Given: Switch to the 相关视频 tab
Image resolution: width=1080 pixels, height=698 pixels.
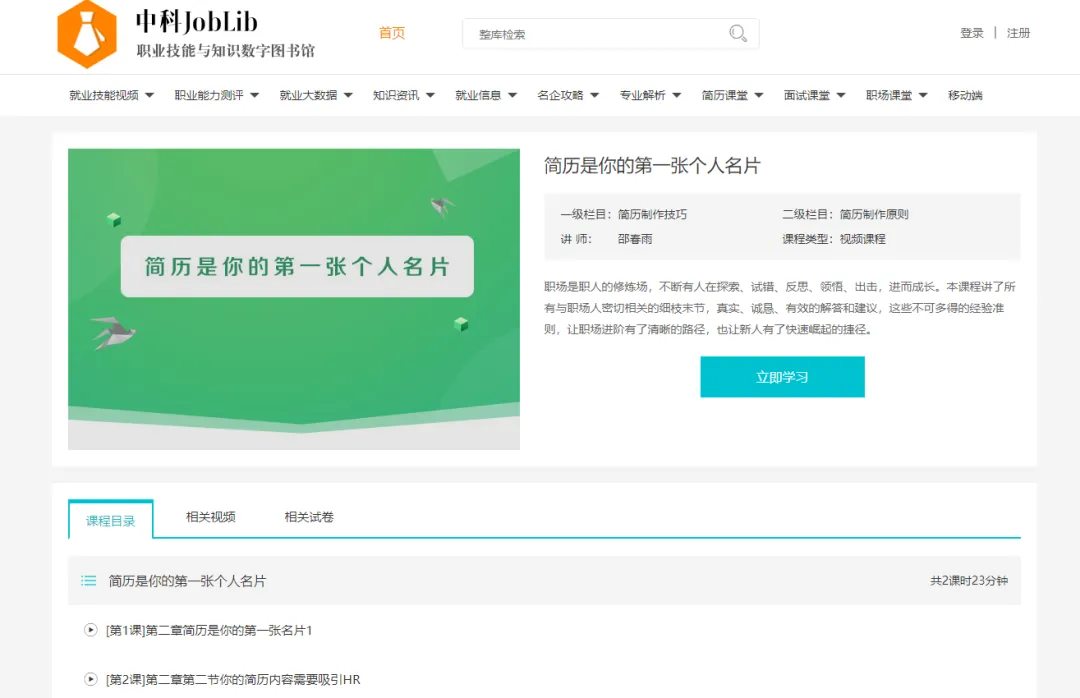Looking at the screenshot, I should click(211, 517).
